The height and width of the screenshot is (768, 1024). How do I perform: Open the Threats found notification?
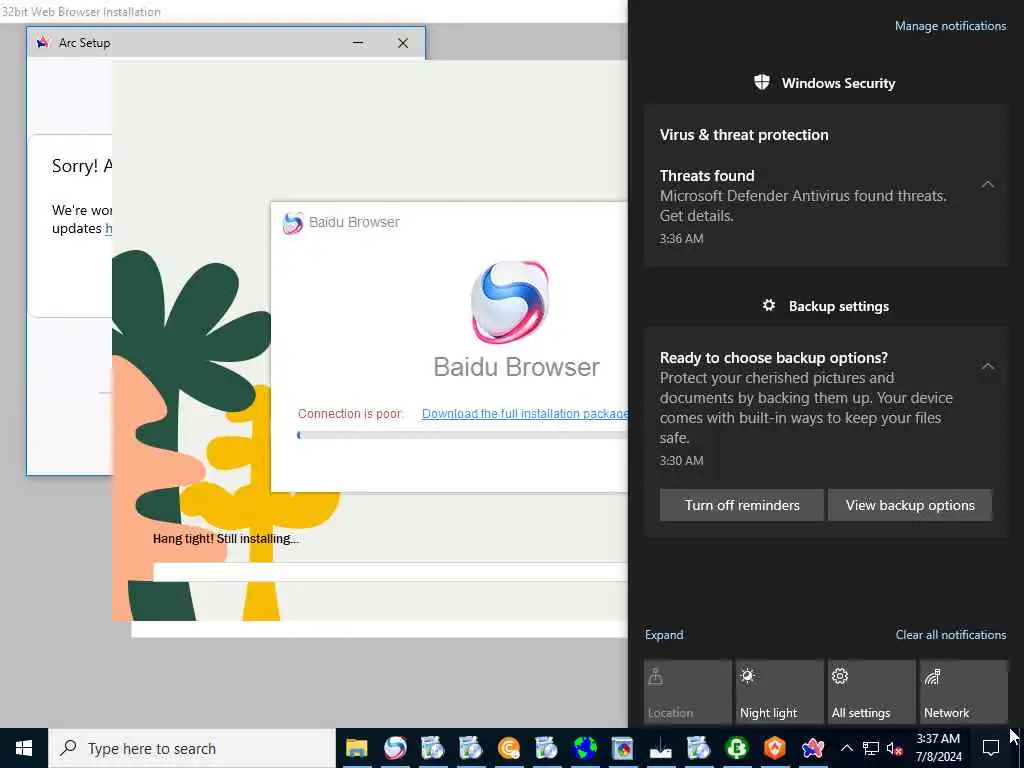click(826, 206)
